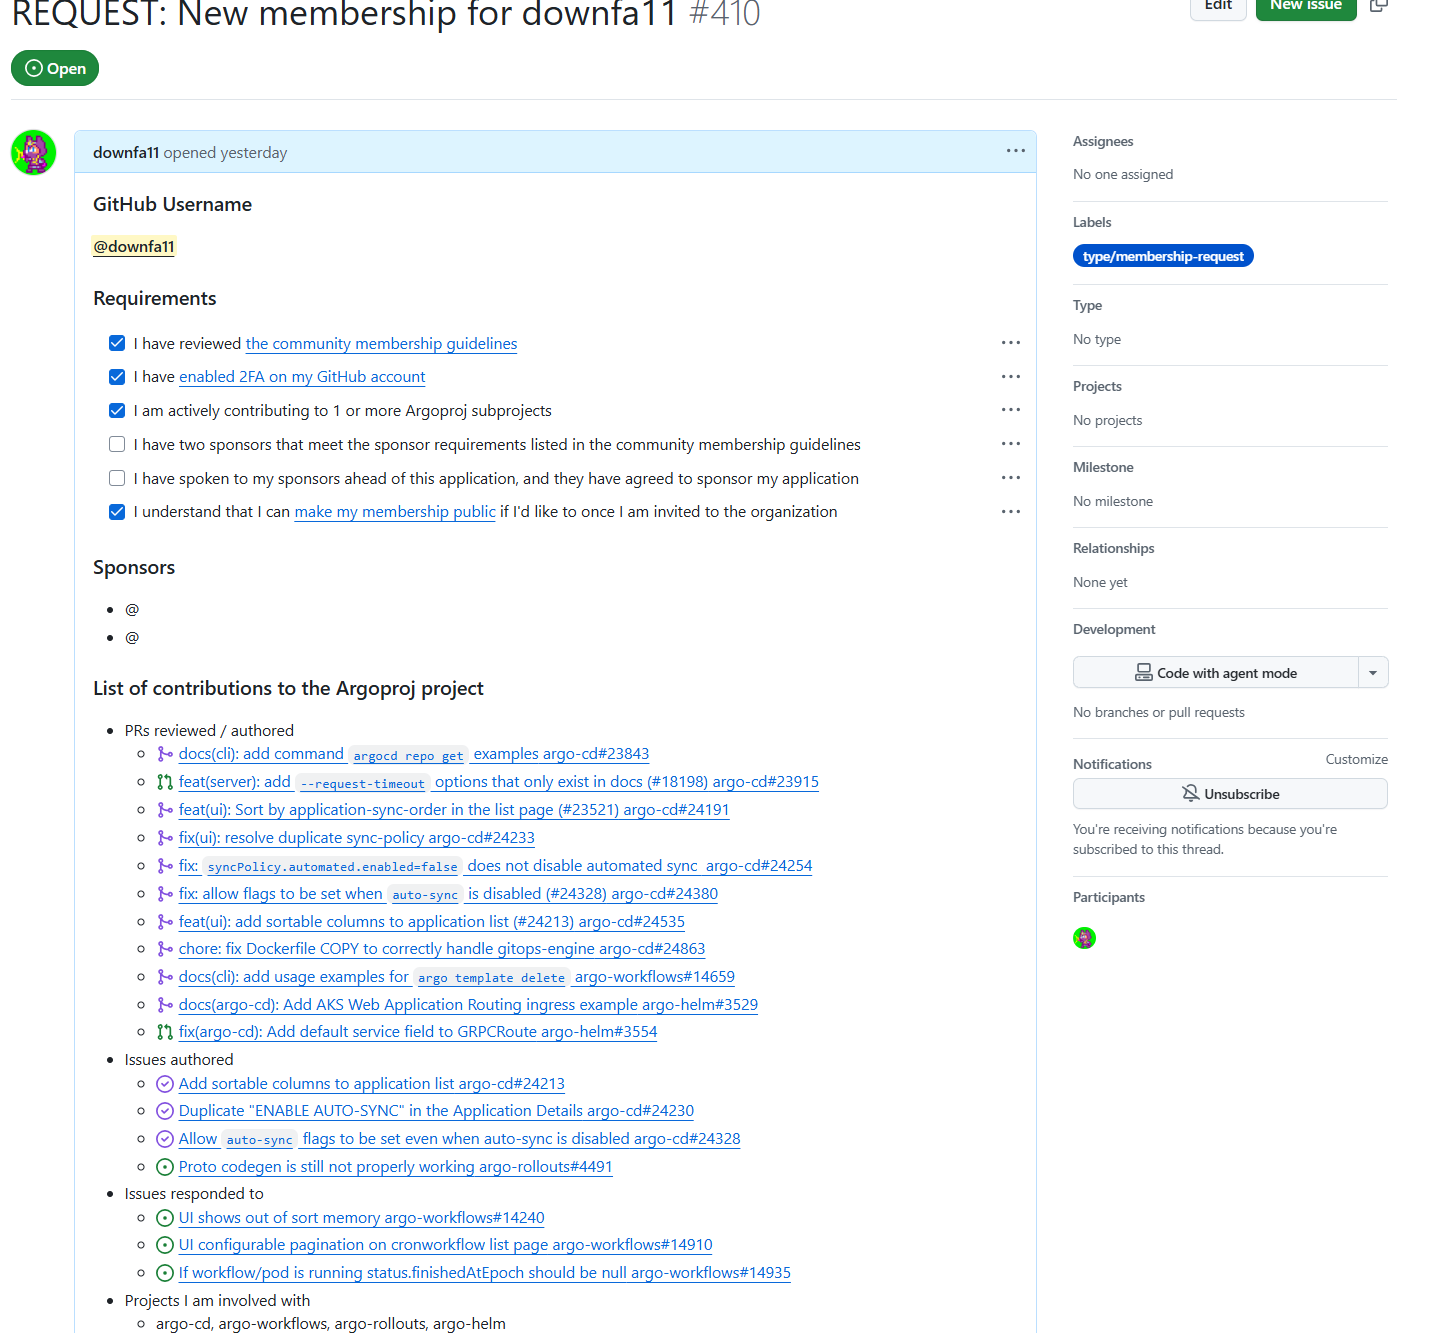Screen dimensions: 1433x1333
Task: Click the Code with agent mode button
Action: pyautogui.click(x=1216, y=673)
